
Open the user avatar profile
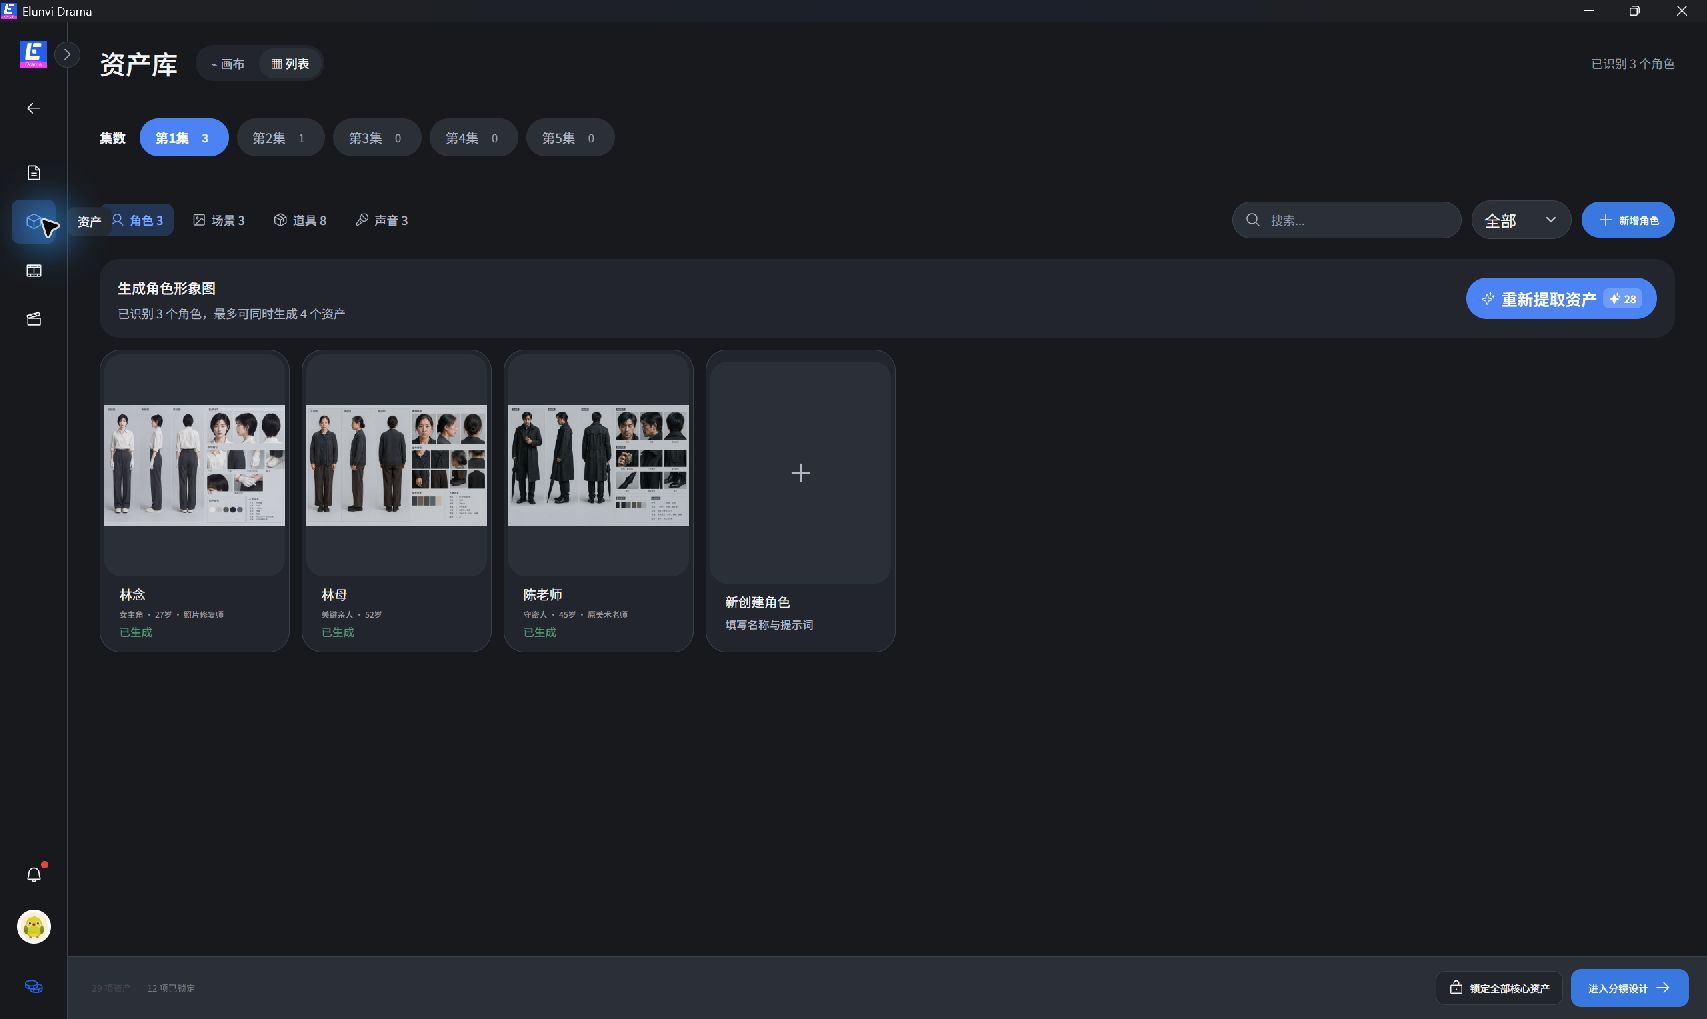pos(33,927)
